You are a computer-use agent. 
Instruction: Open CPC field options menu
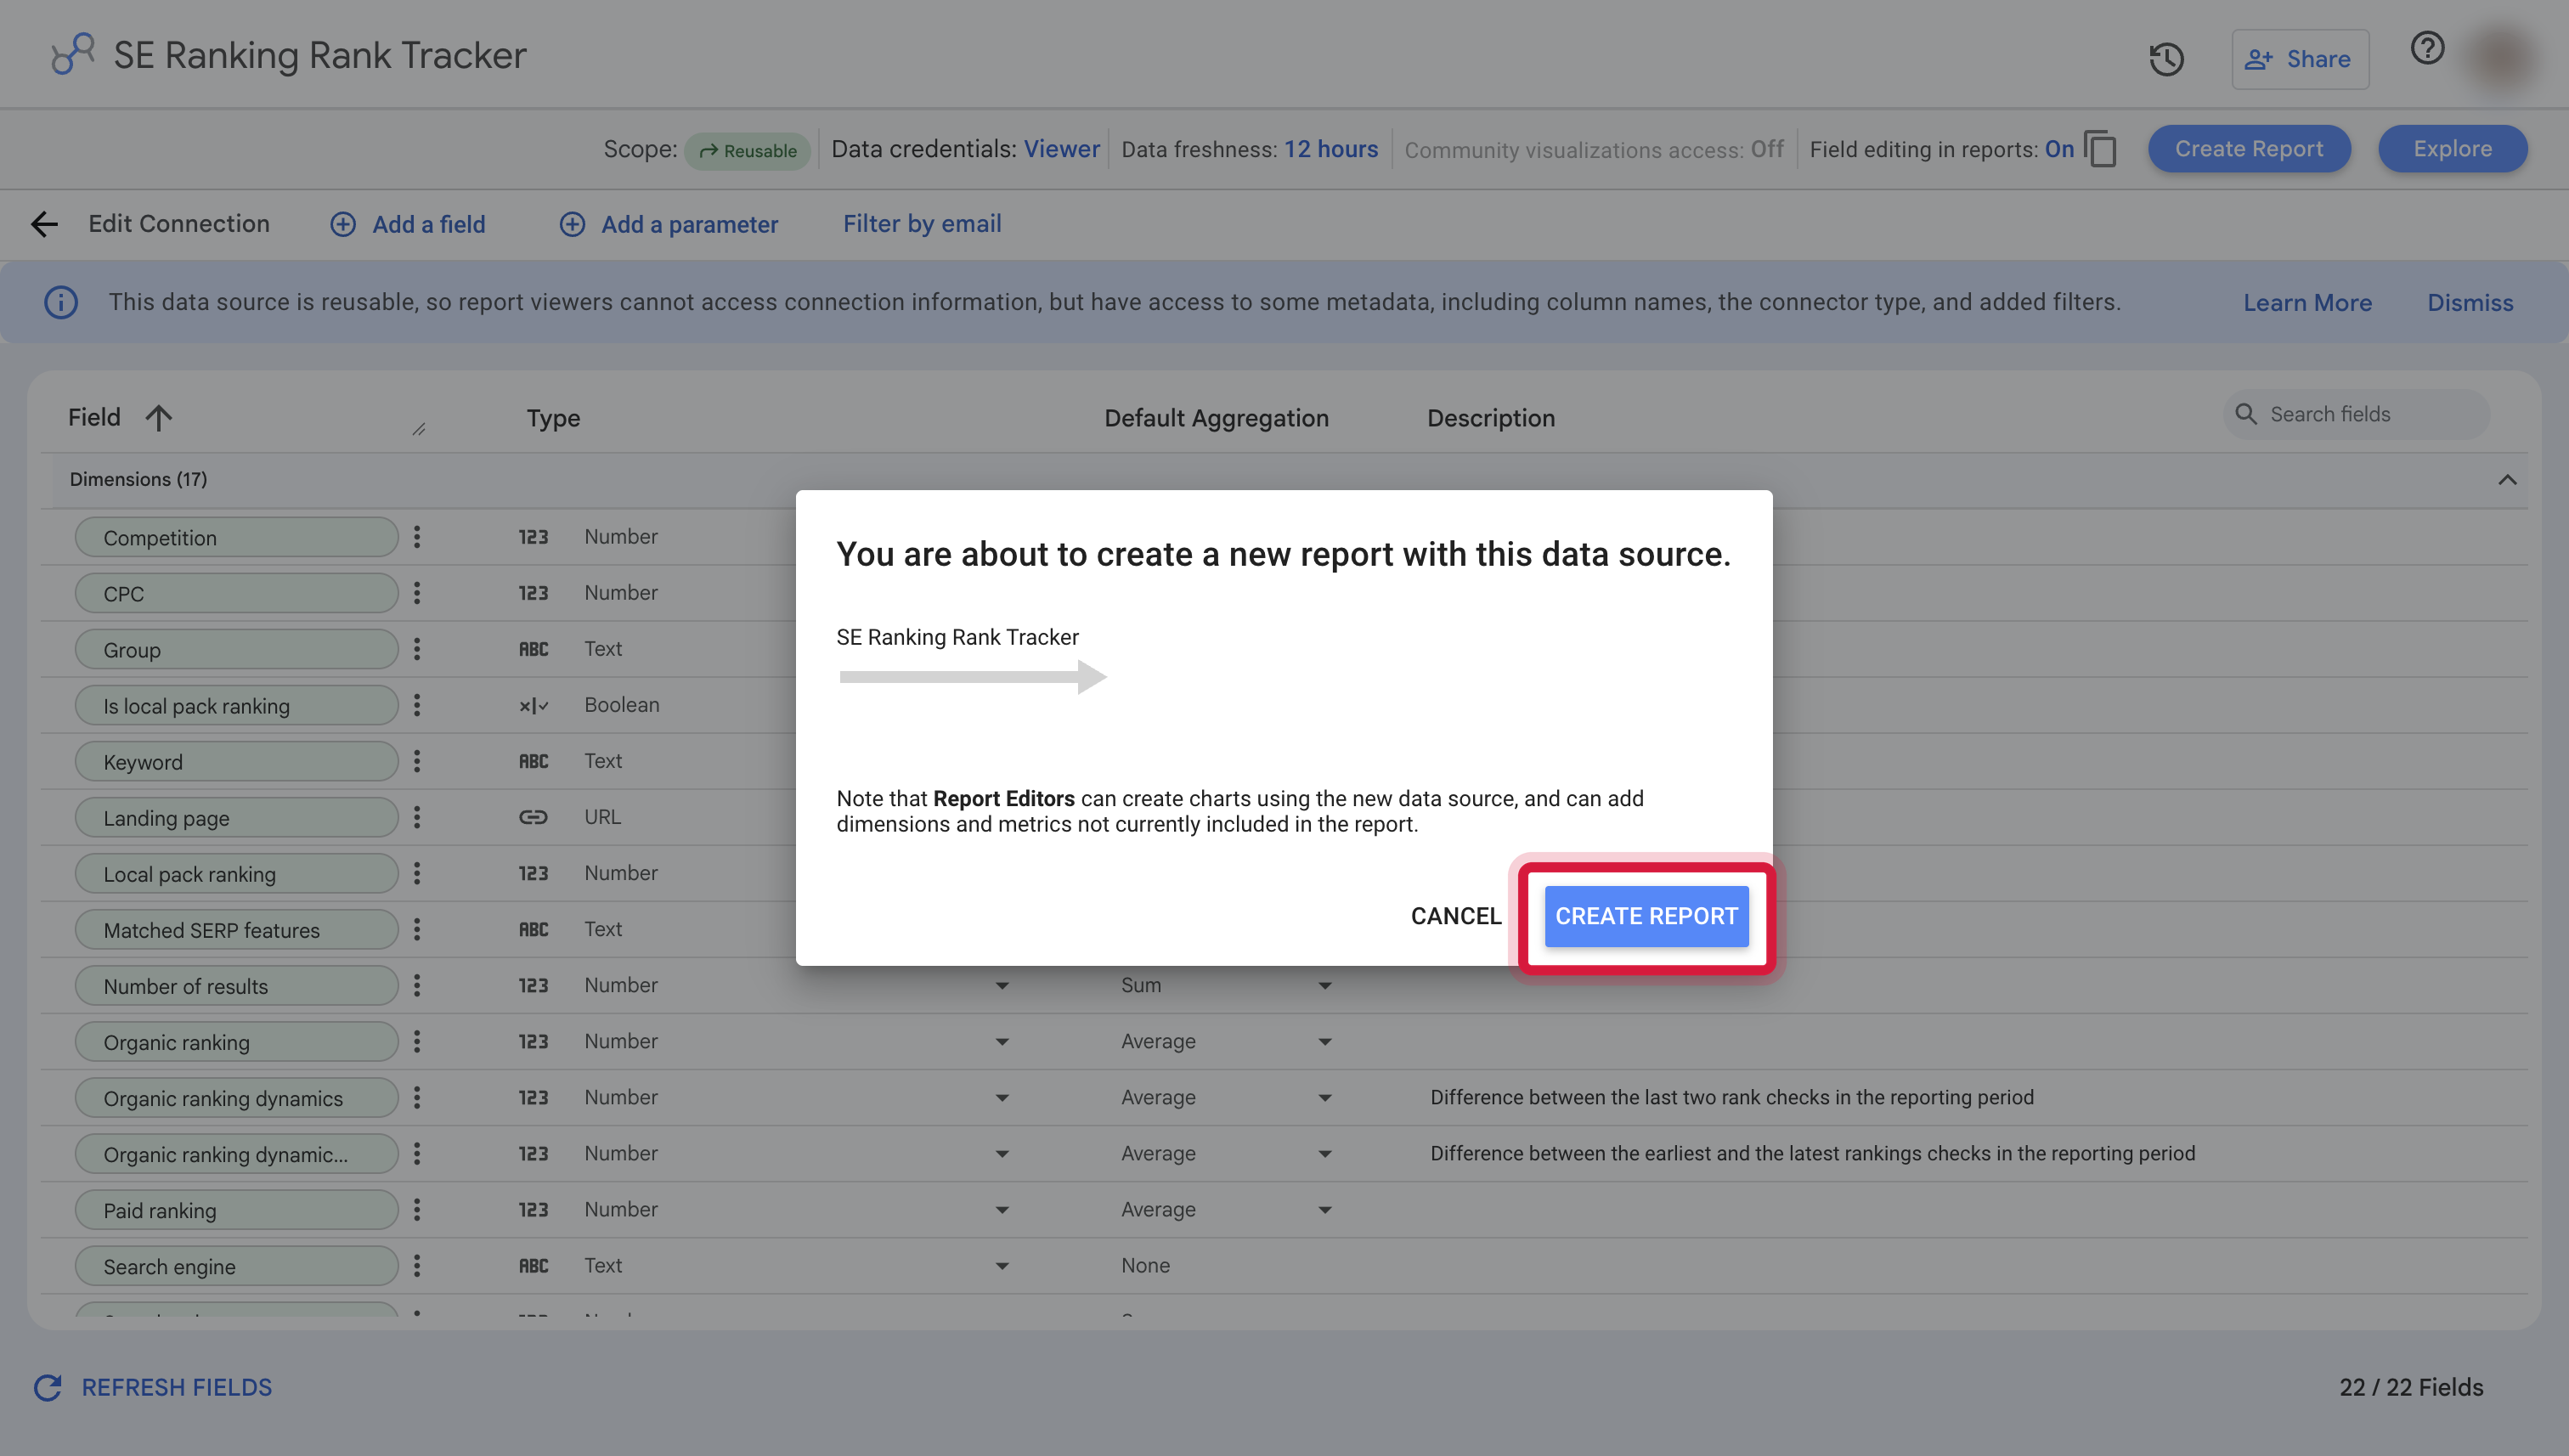417,593
